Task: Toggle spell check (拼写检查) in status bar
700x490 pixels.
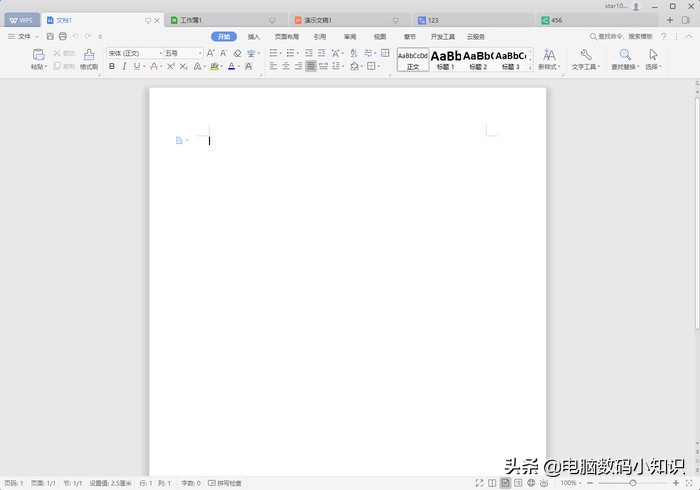Action: (226, 483)
